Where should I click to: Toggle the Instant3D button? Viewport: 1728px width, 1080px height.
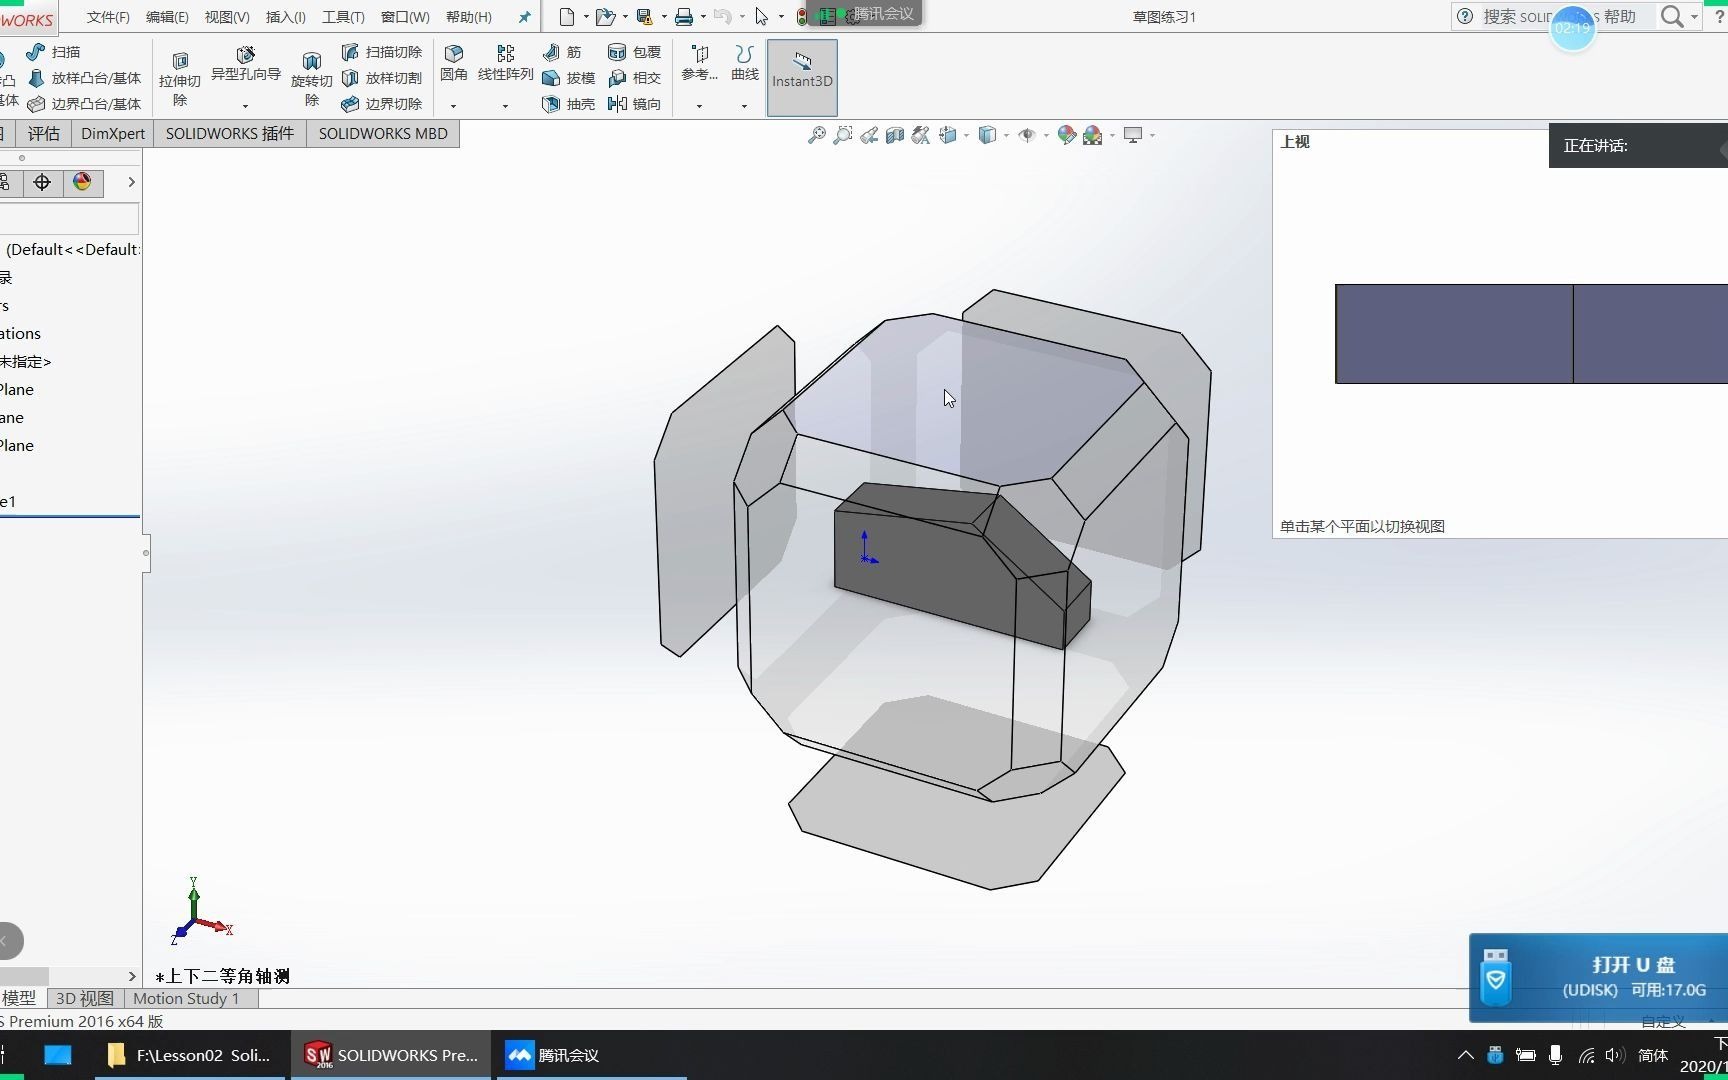[x=802, y=78]
